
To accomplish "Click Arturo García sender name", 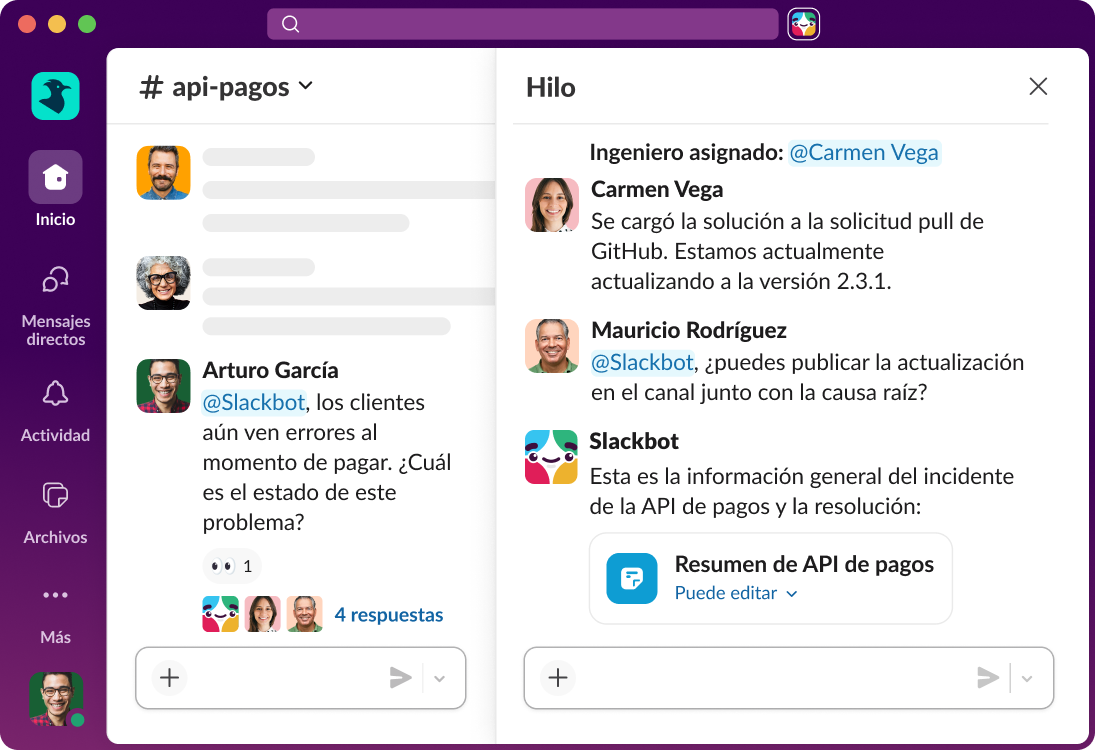I will [x=270, y=370].
